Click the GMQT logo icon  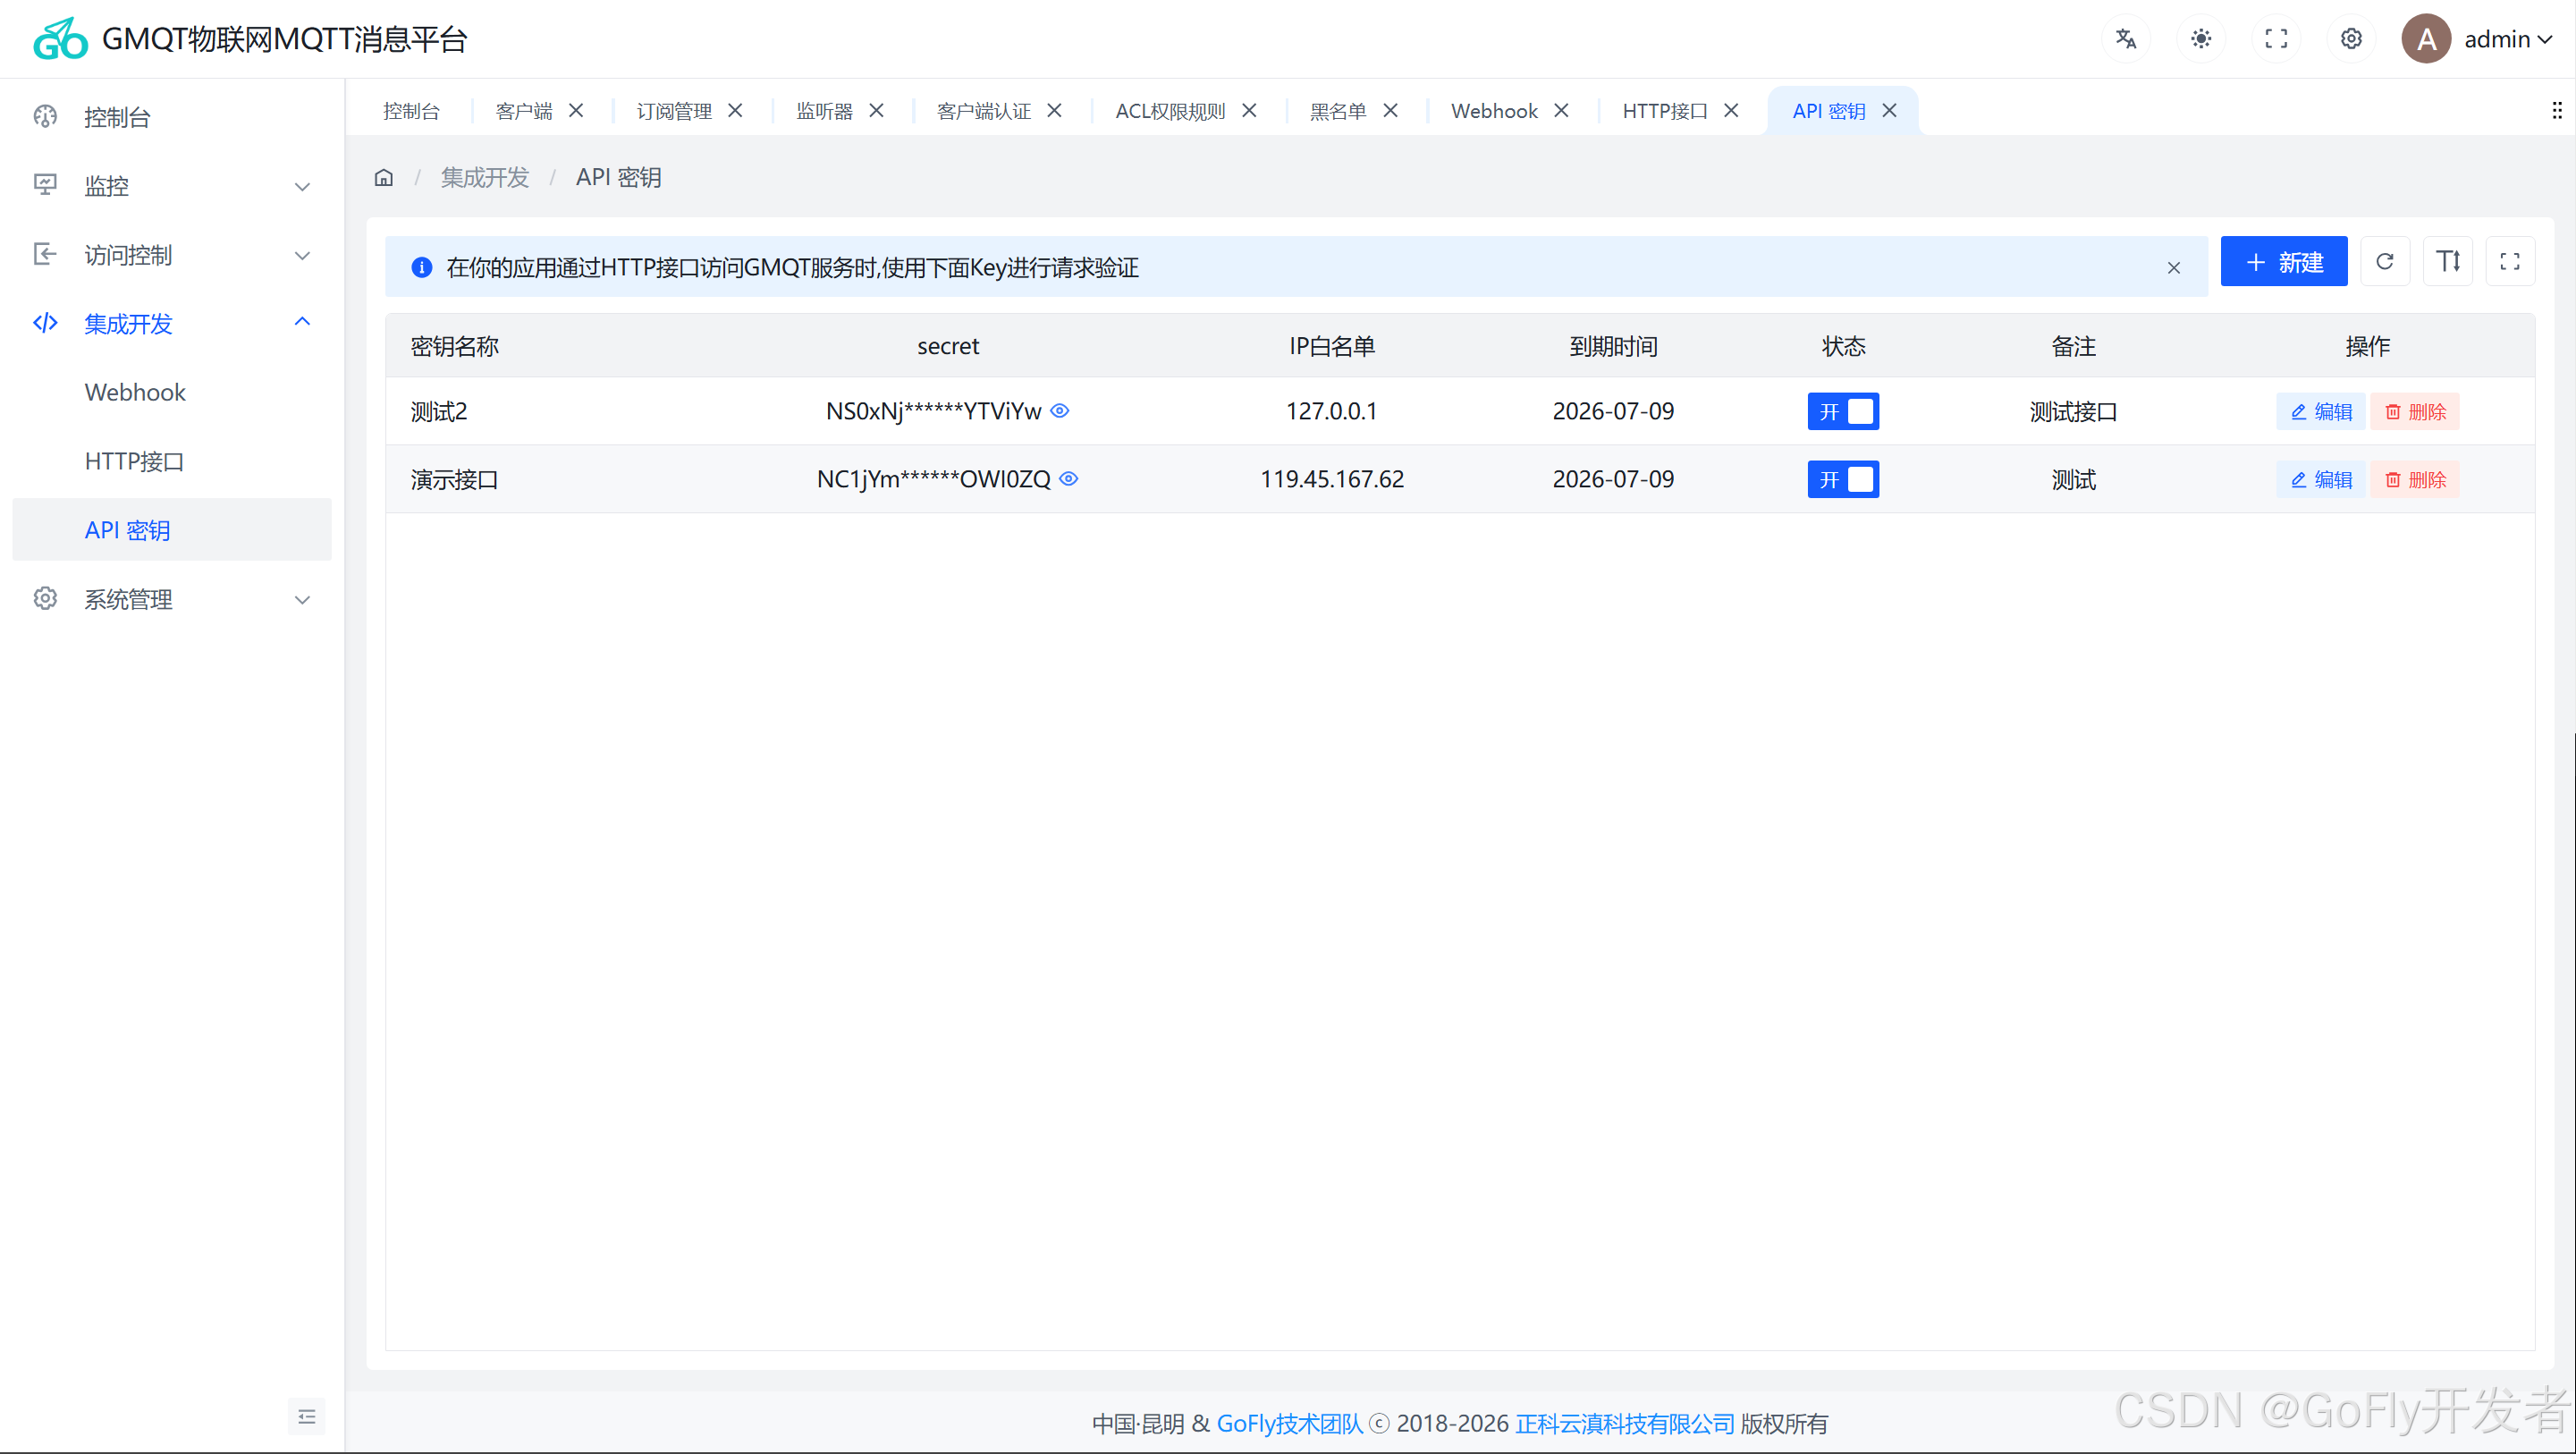[x=60, y=39]
